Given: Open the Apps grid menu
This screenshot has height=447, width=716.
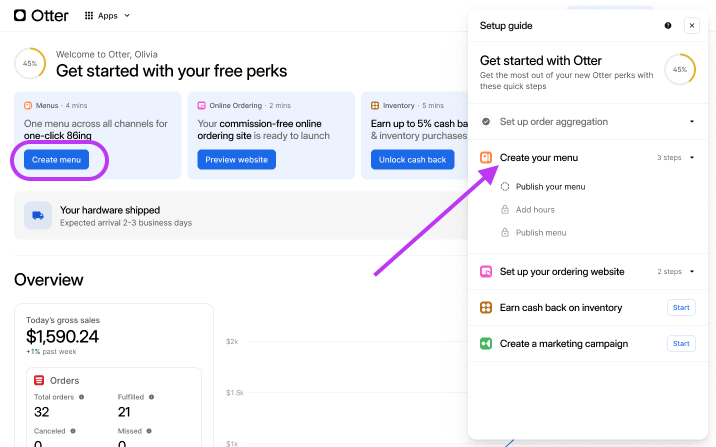Looking at the screenshot, I should [107, 16].
